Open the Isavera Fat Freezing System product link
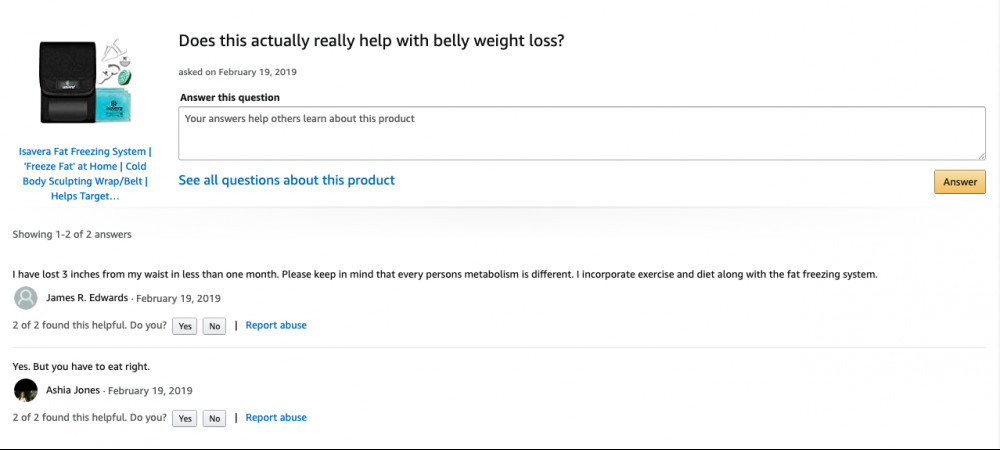The width and height of the screenshot is (1000, 450). pos(85,173)
